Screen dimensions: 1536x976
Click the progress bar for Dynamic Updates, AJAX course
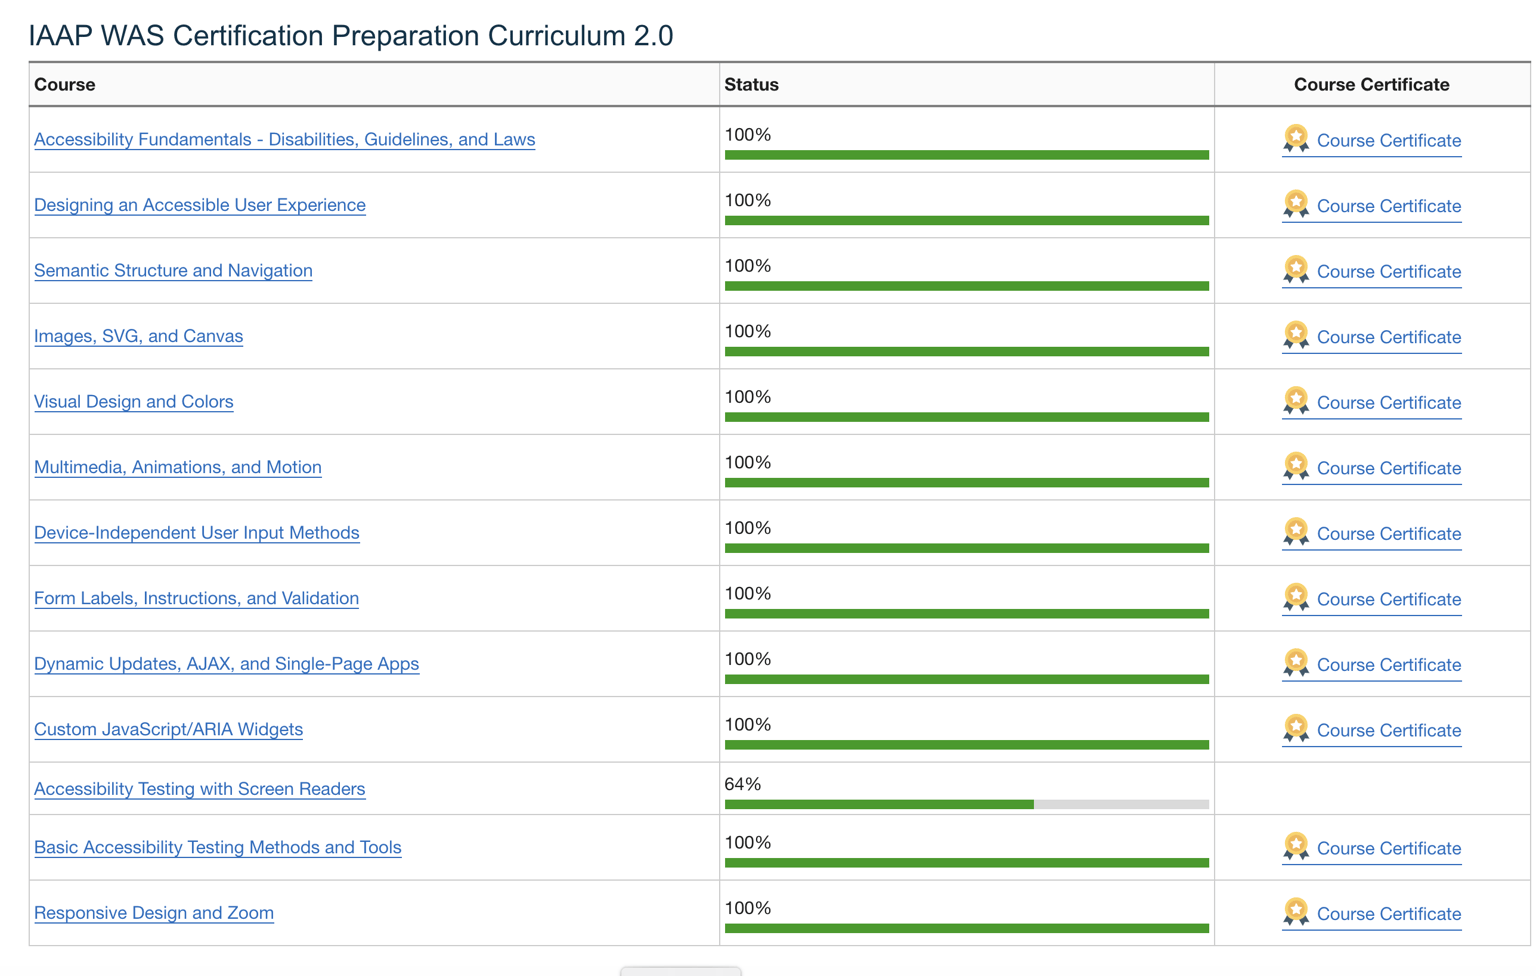pos(967,679)
